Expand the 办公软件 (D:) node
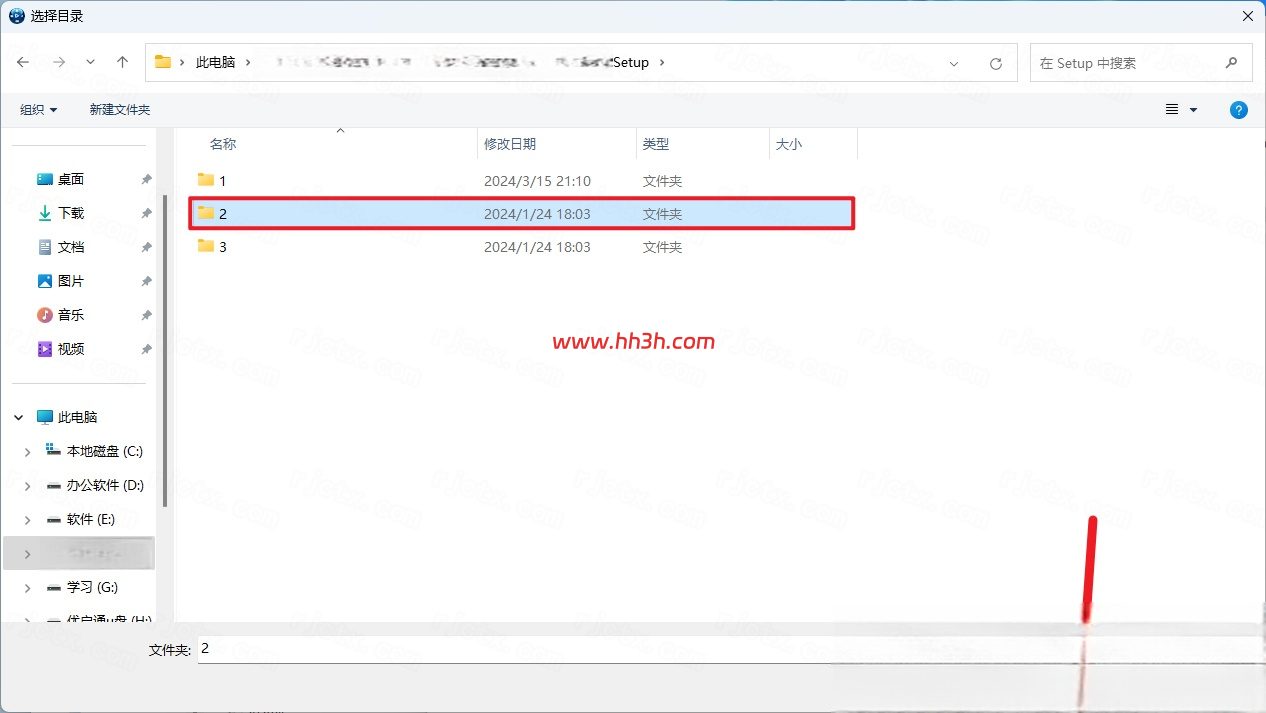Image resolution: width=1266 pixels, height=713 pixels. click(x=27, y=486)
